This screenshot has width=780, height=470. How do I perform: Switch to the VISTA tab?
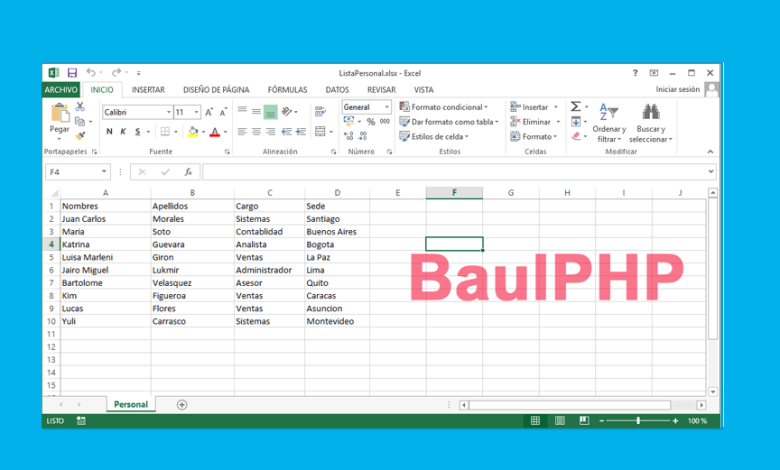423,90
